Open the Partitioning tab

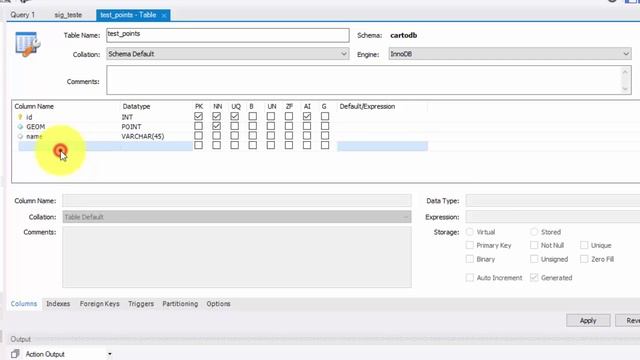tap(180, 304)
